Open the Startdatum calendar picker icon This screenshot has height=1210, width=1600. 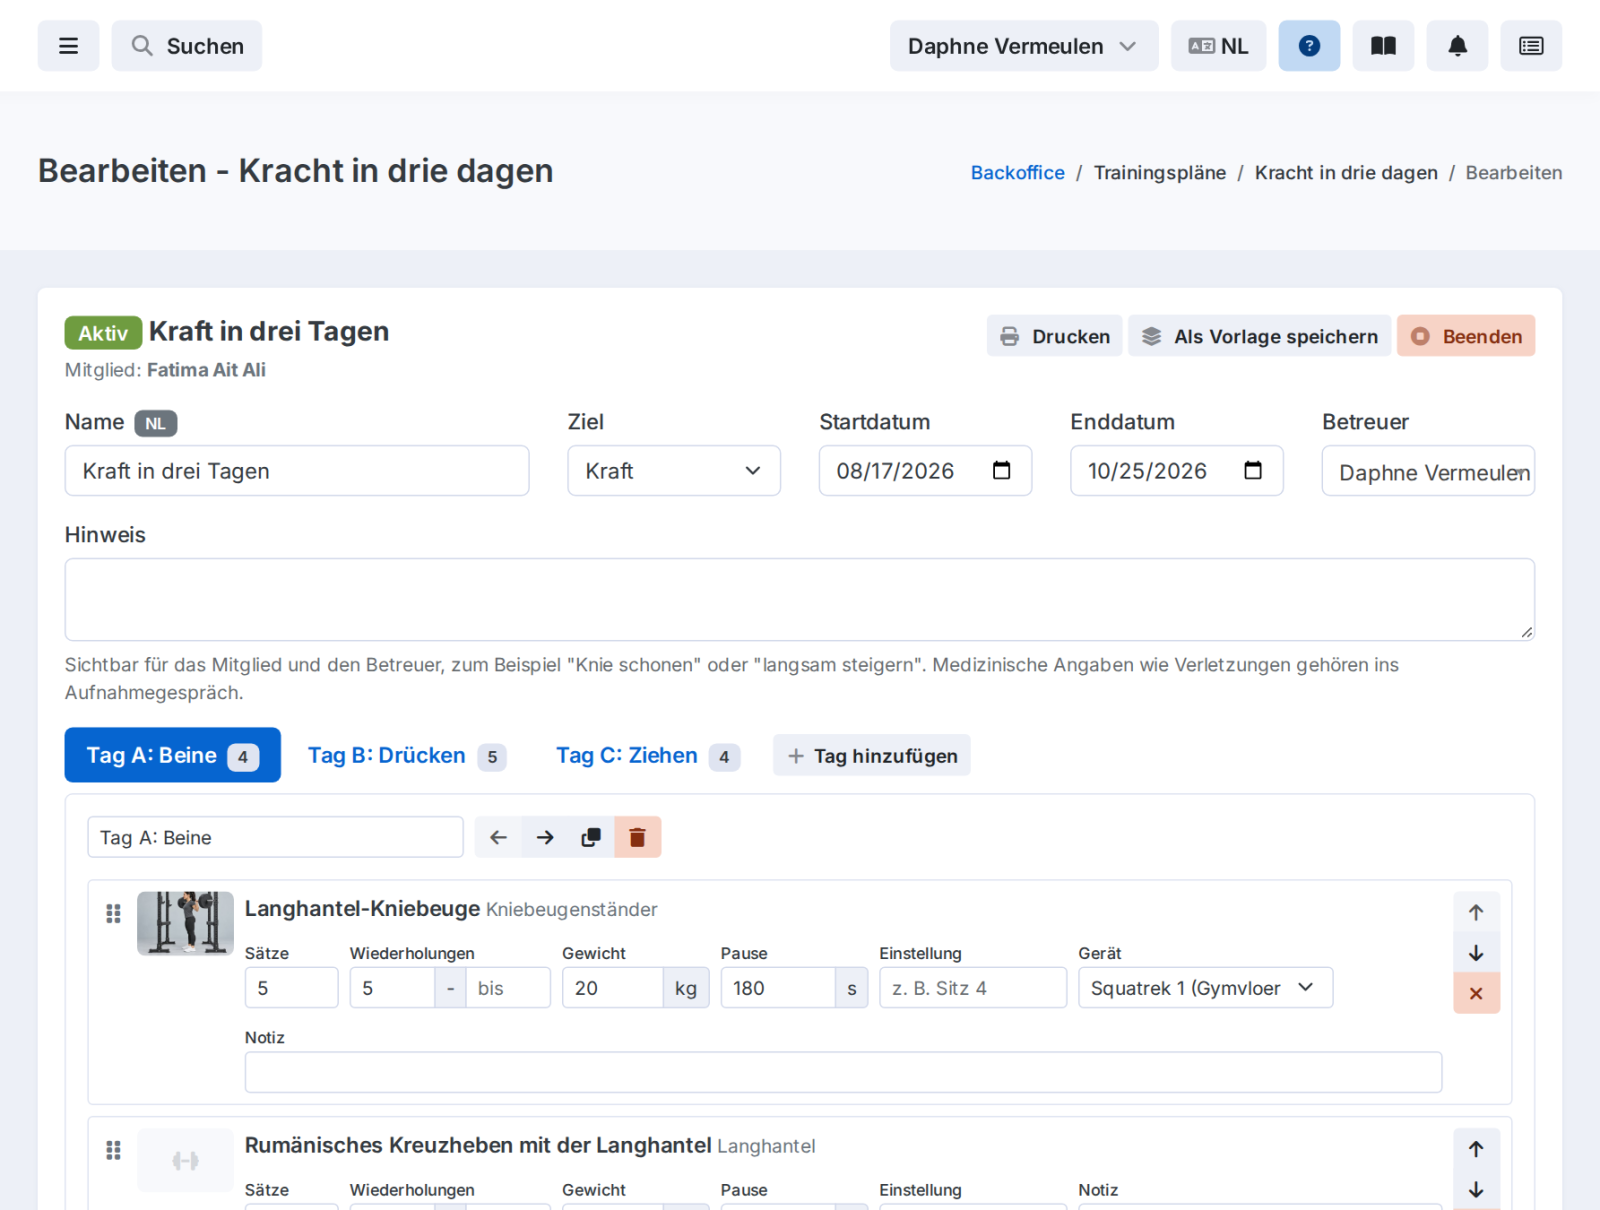coord(1001,471)
